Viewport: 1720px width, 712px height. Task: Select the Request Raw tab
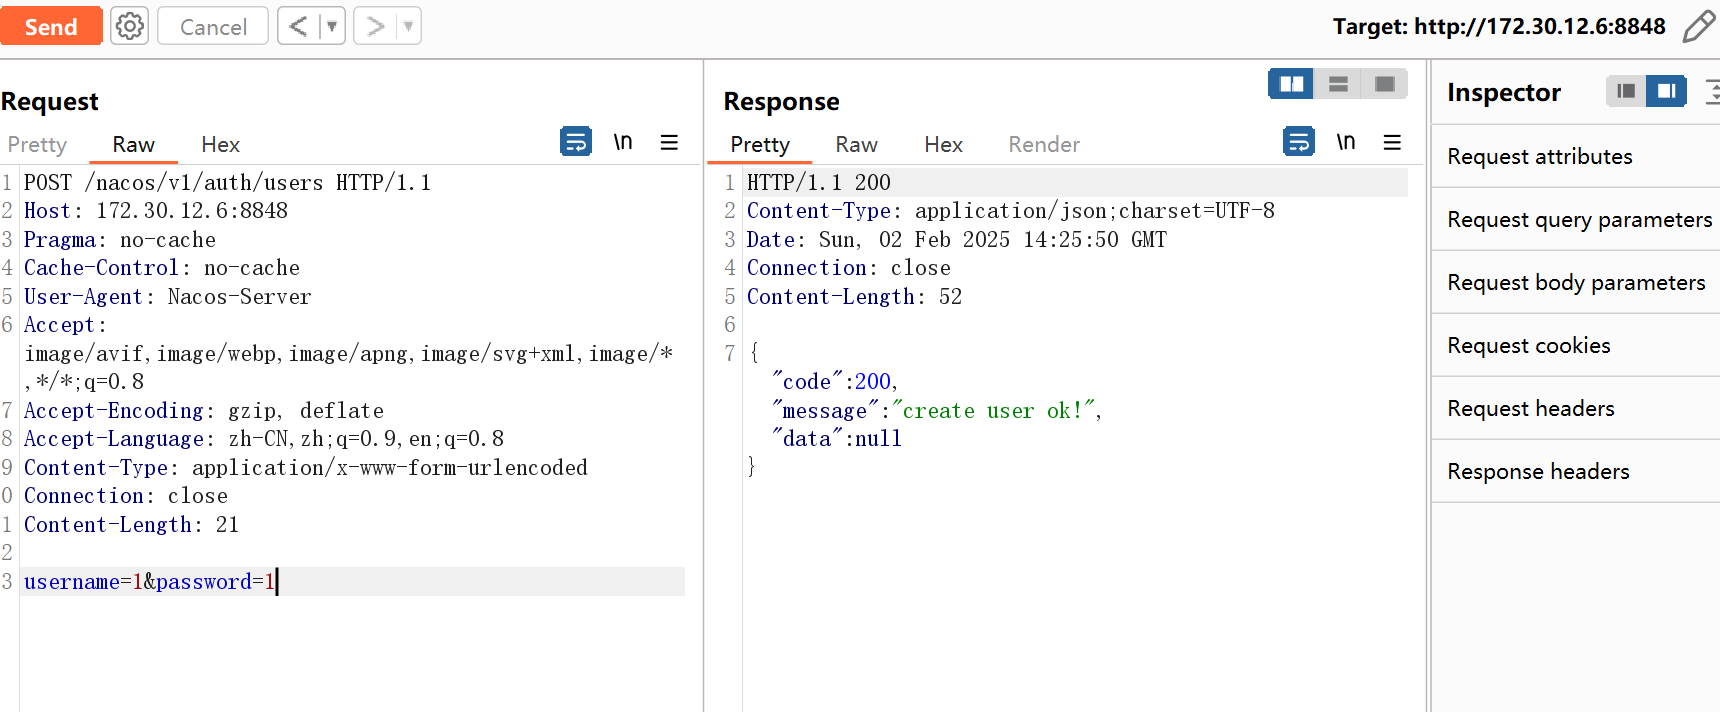(x=133, y=144)
